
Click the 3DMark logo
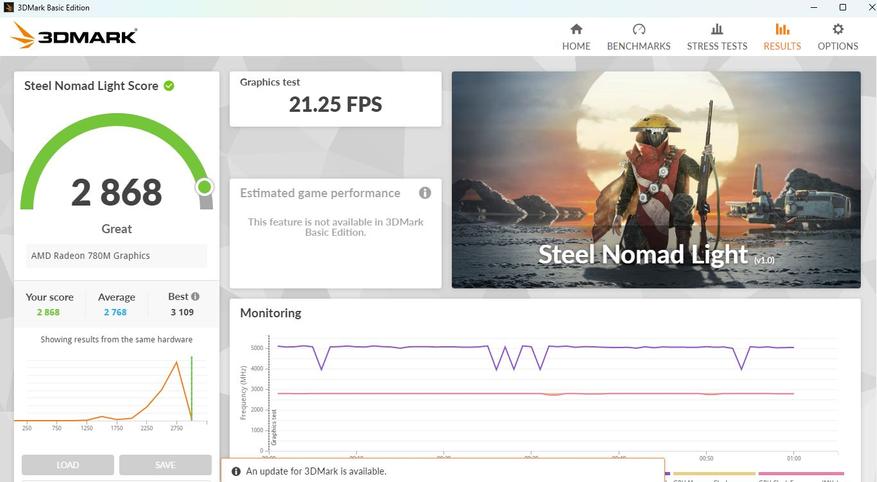(73, 36)
